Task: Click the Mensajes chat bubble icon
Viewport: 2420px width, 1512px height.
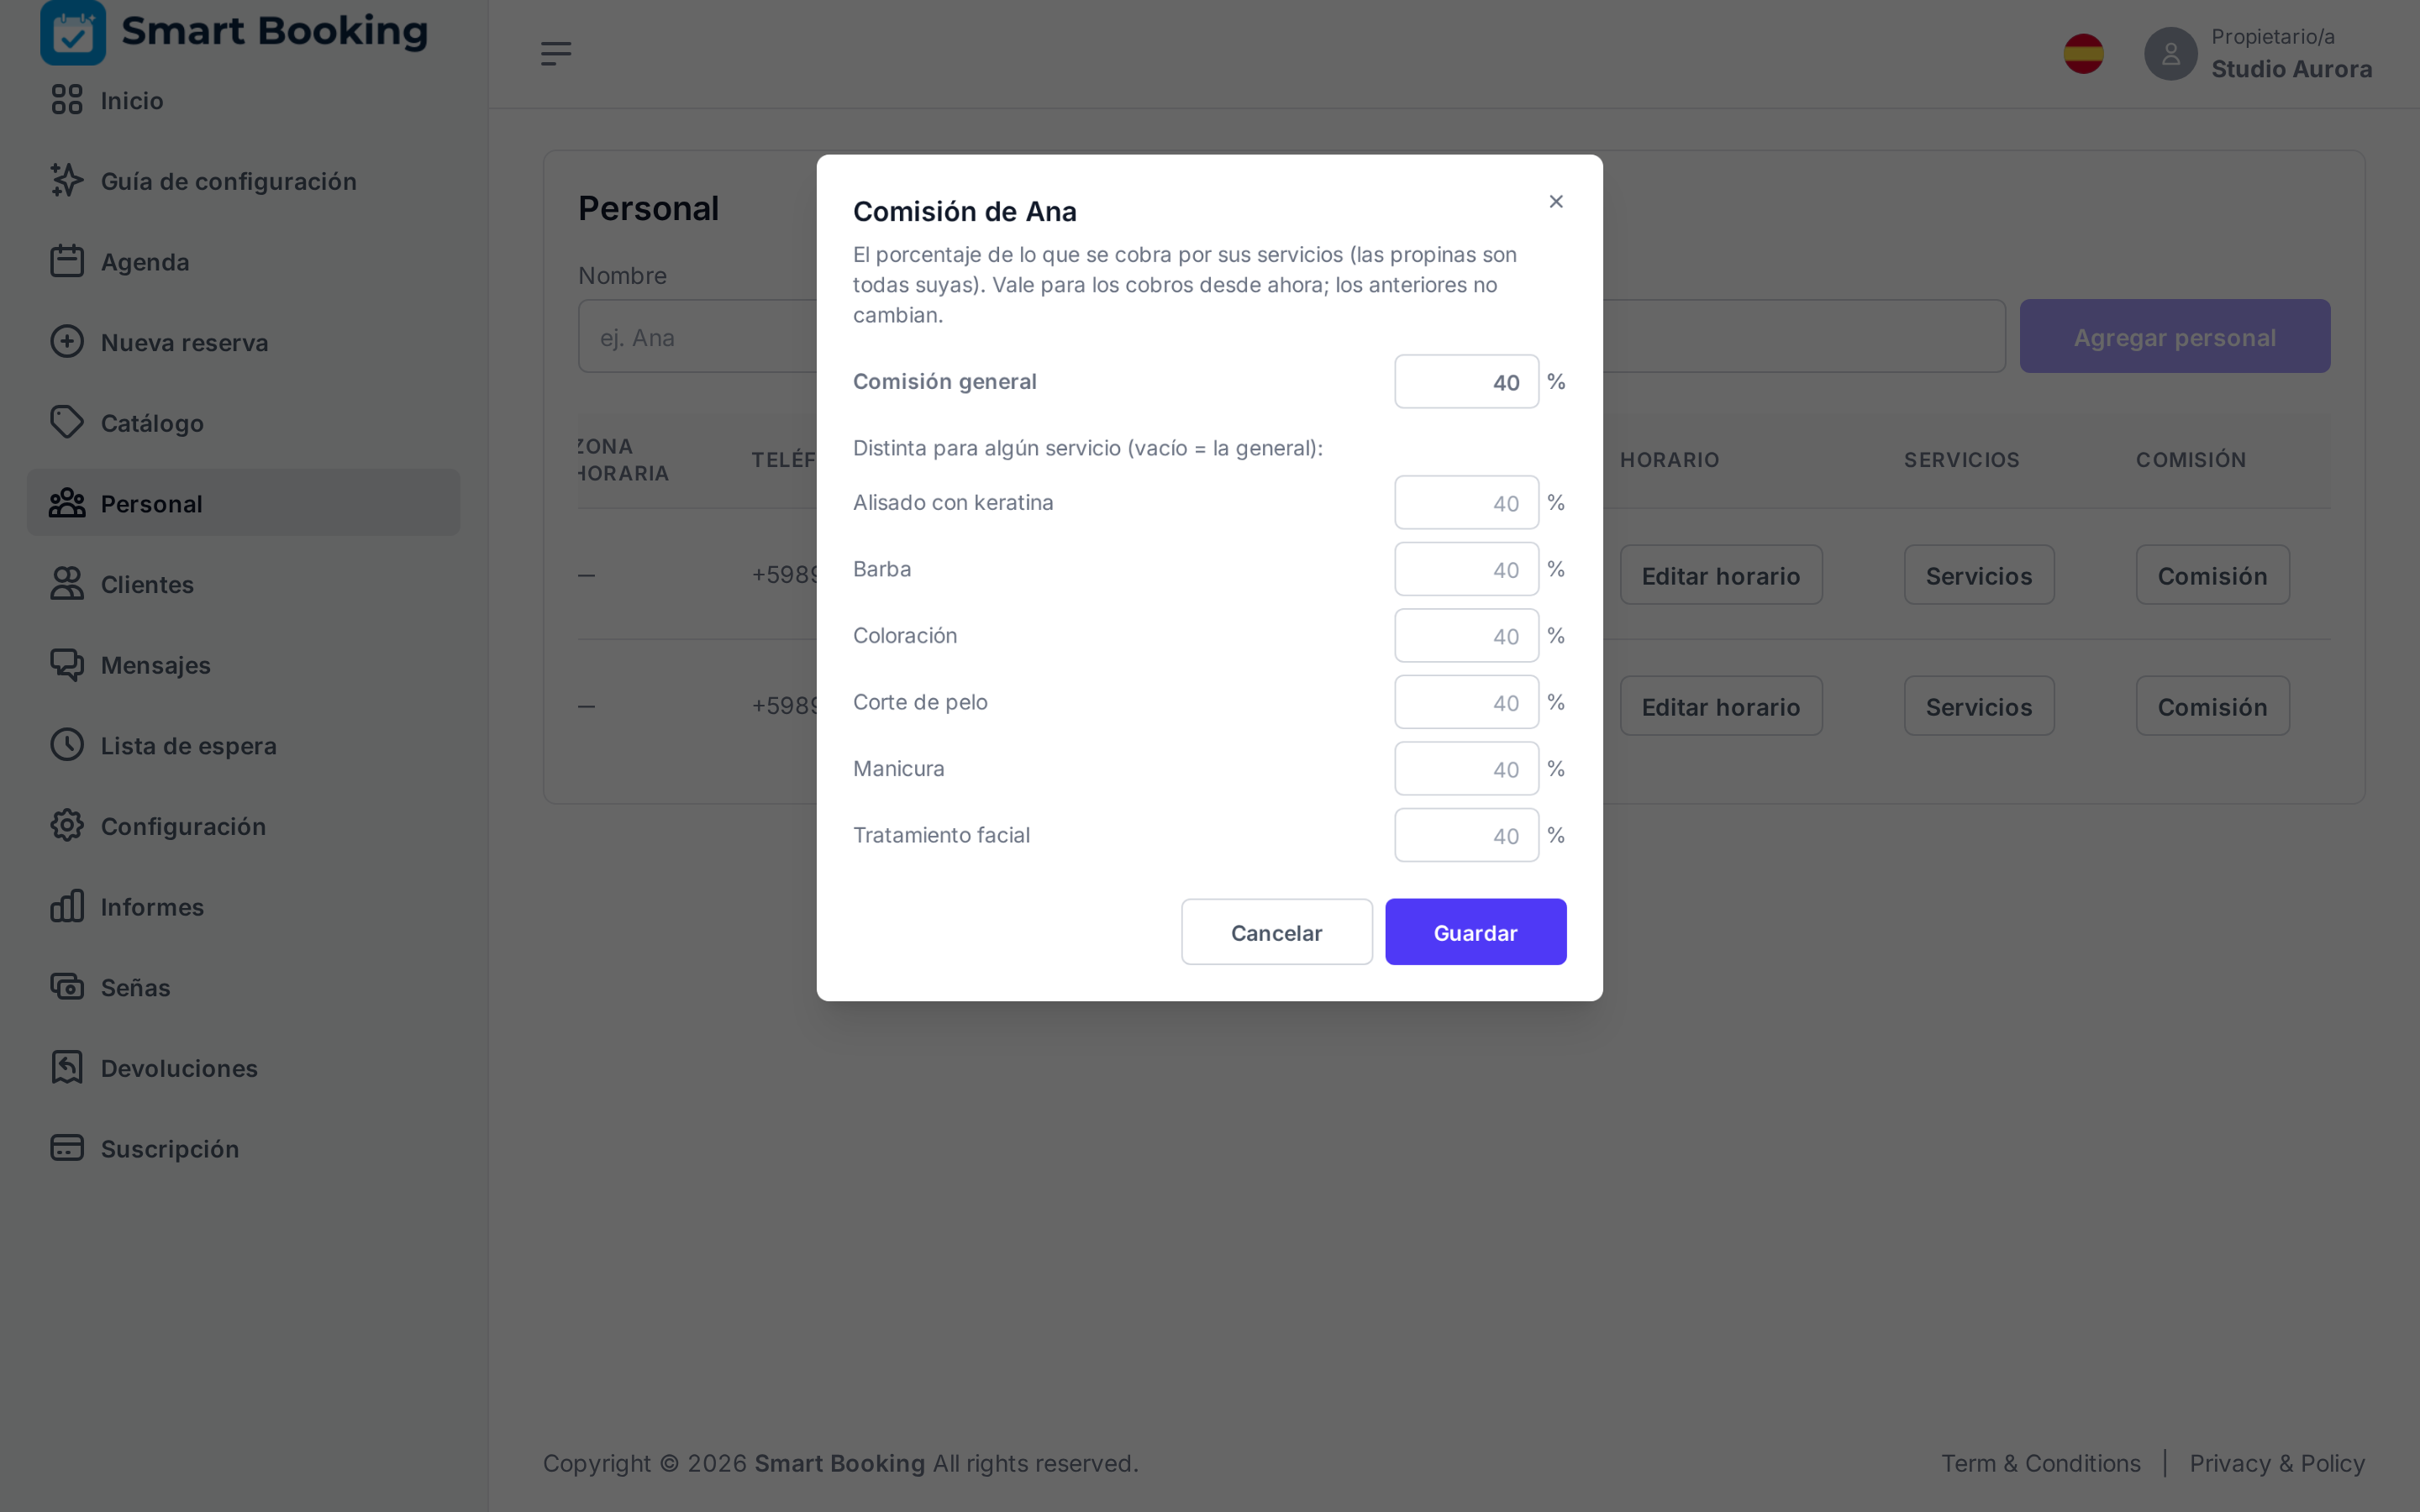Action: tap(67, 664)
